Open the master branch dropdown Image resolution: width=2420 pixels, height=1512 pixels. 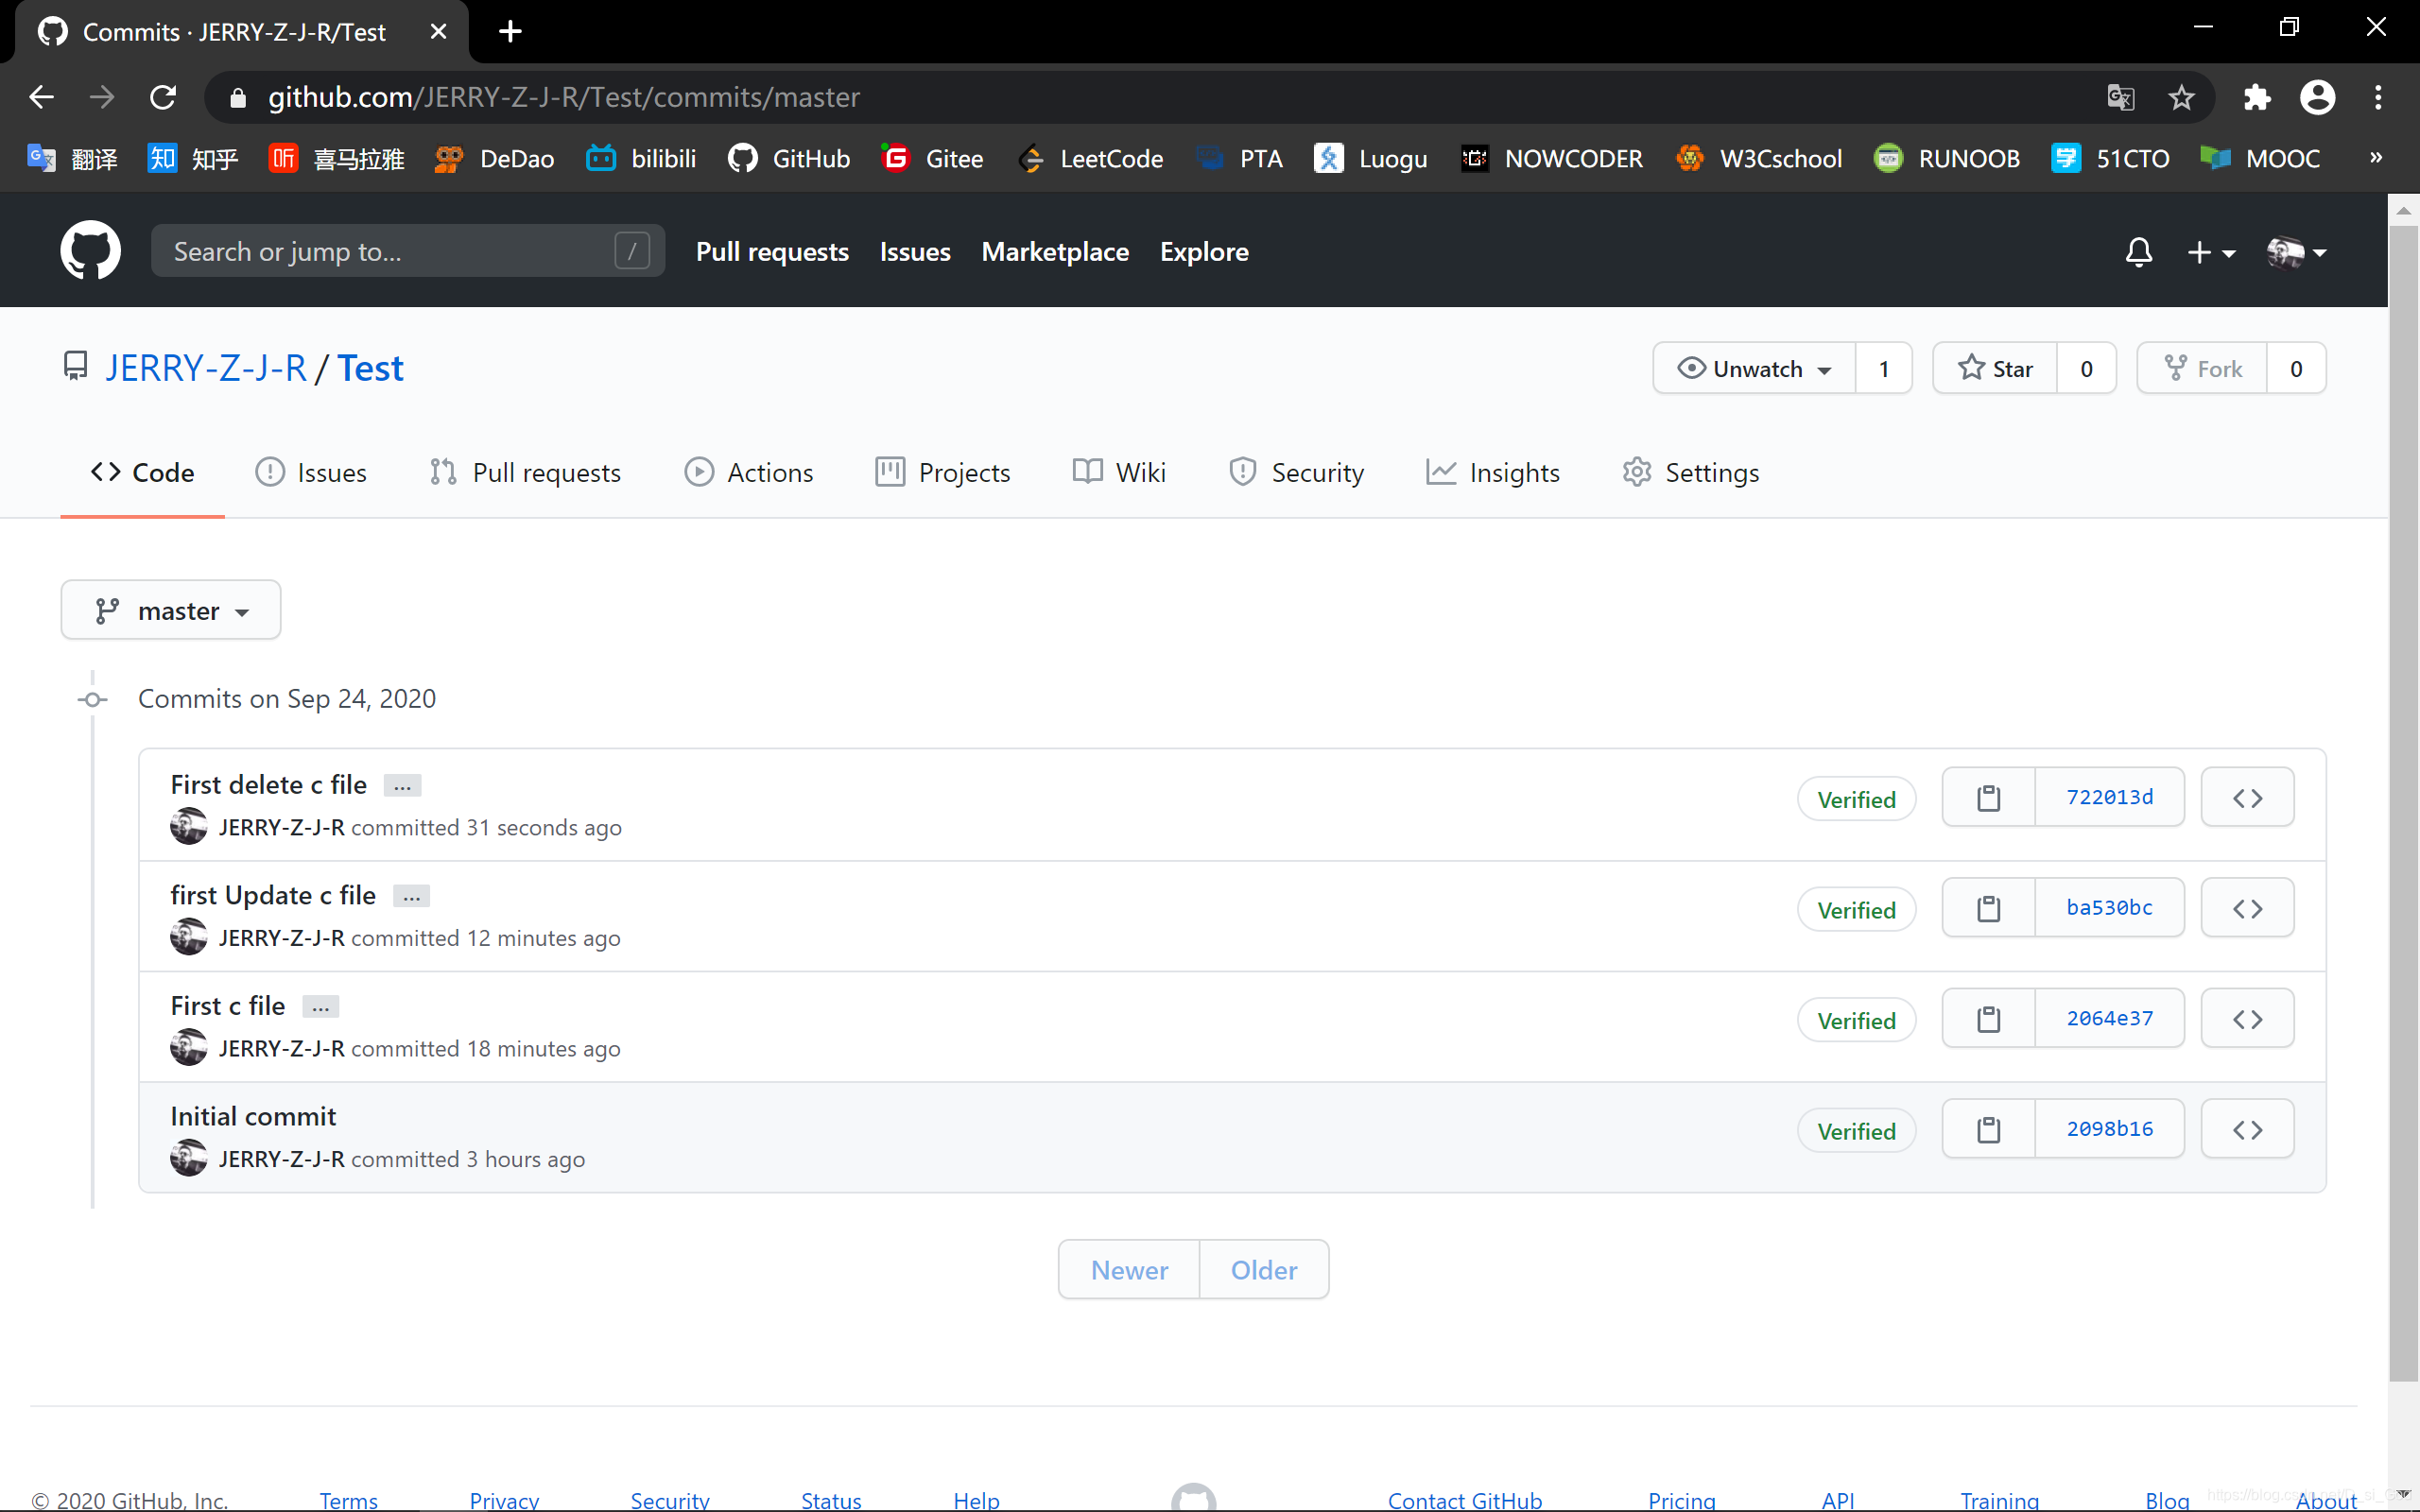click(171, 611)
